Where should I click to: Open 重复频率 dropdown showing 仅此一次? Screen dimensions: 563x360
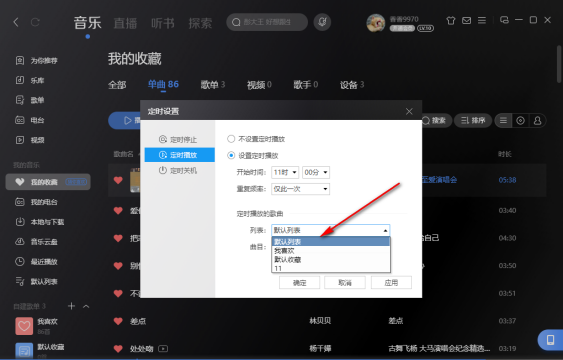[x=301, y=189]
